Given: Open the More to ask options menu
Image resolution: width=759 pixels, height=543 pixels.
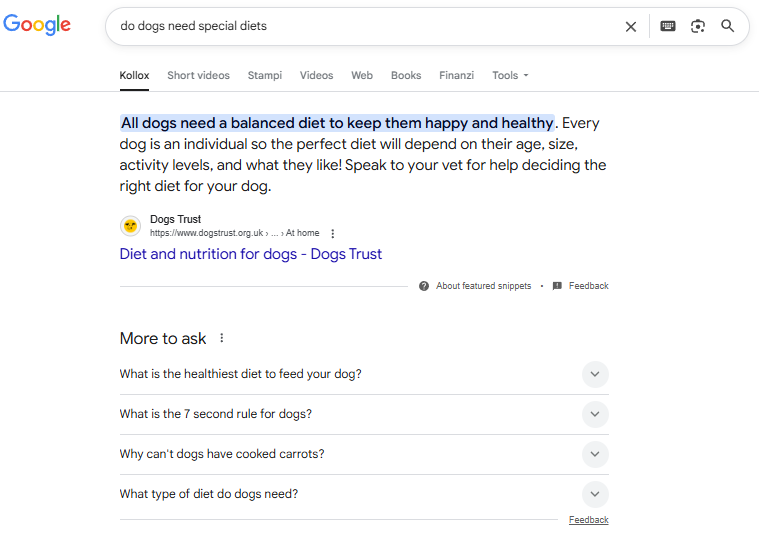Looking at the screenshot, I should [222, 338].
